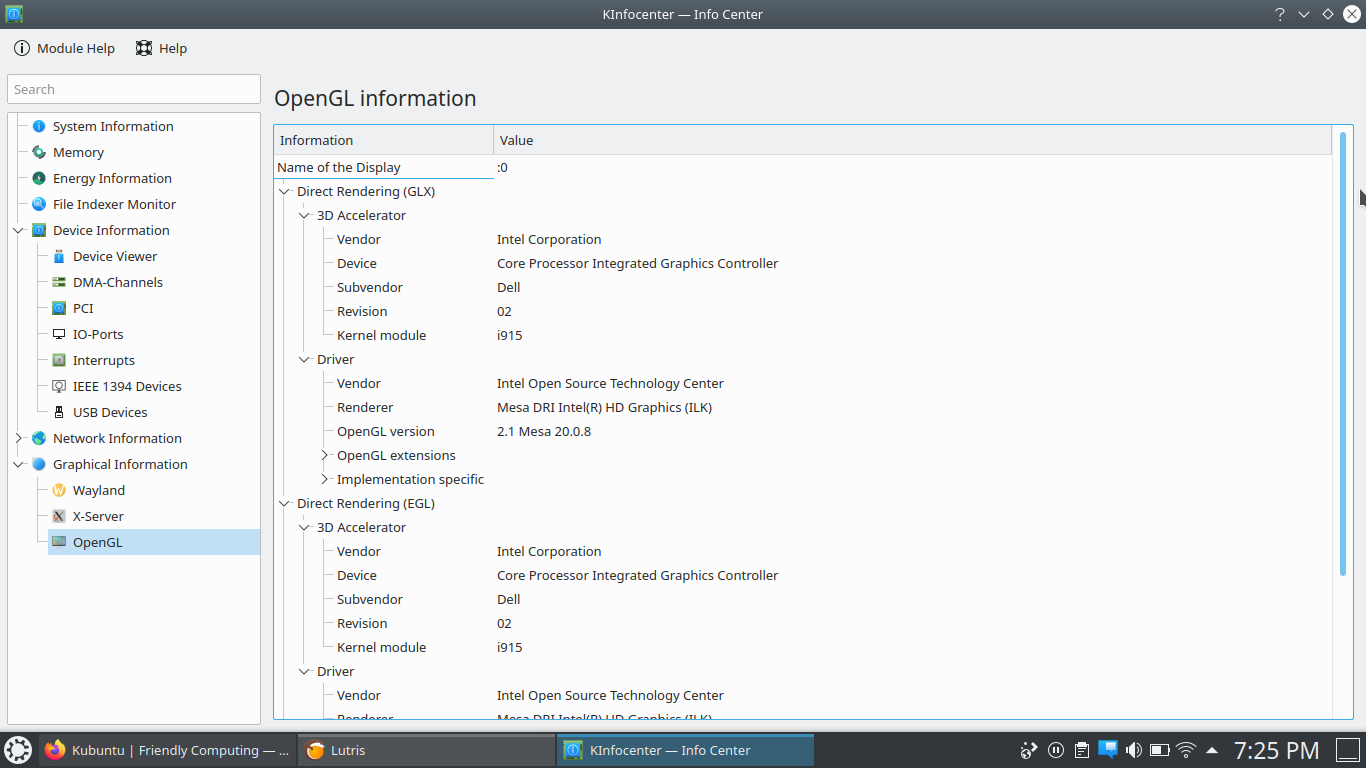1366x768 pixels.
Task: Open File Indexer Monitor
Action: click(114, 204)
